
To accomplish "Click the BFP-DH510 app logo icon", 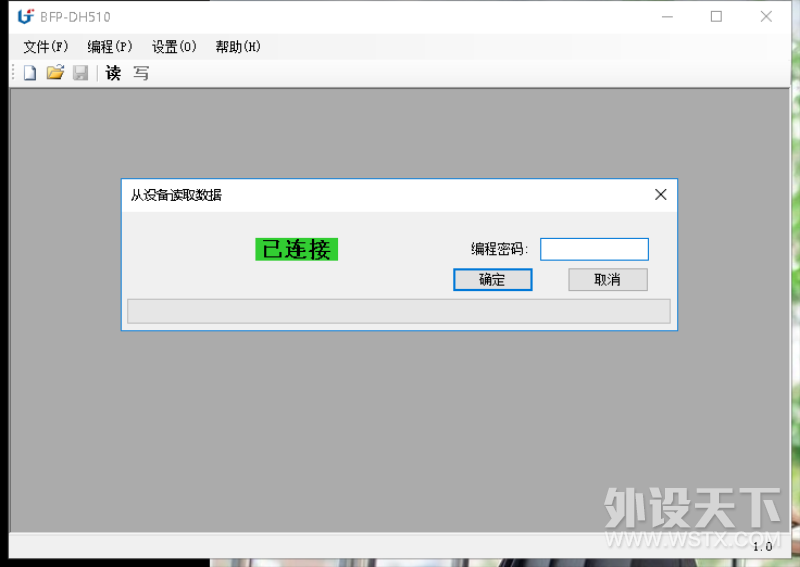I will (26, 16).
